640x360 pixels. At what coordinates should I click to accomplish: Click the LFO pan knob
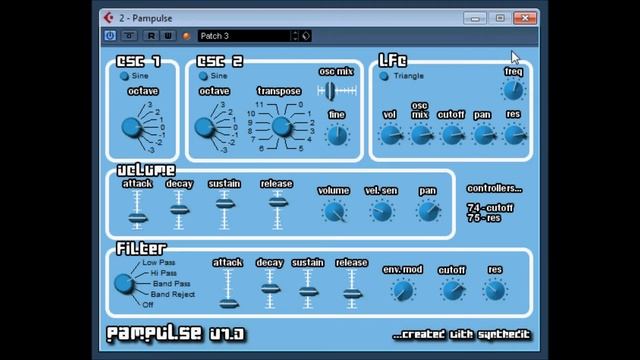click(x=483, y=135)
